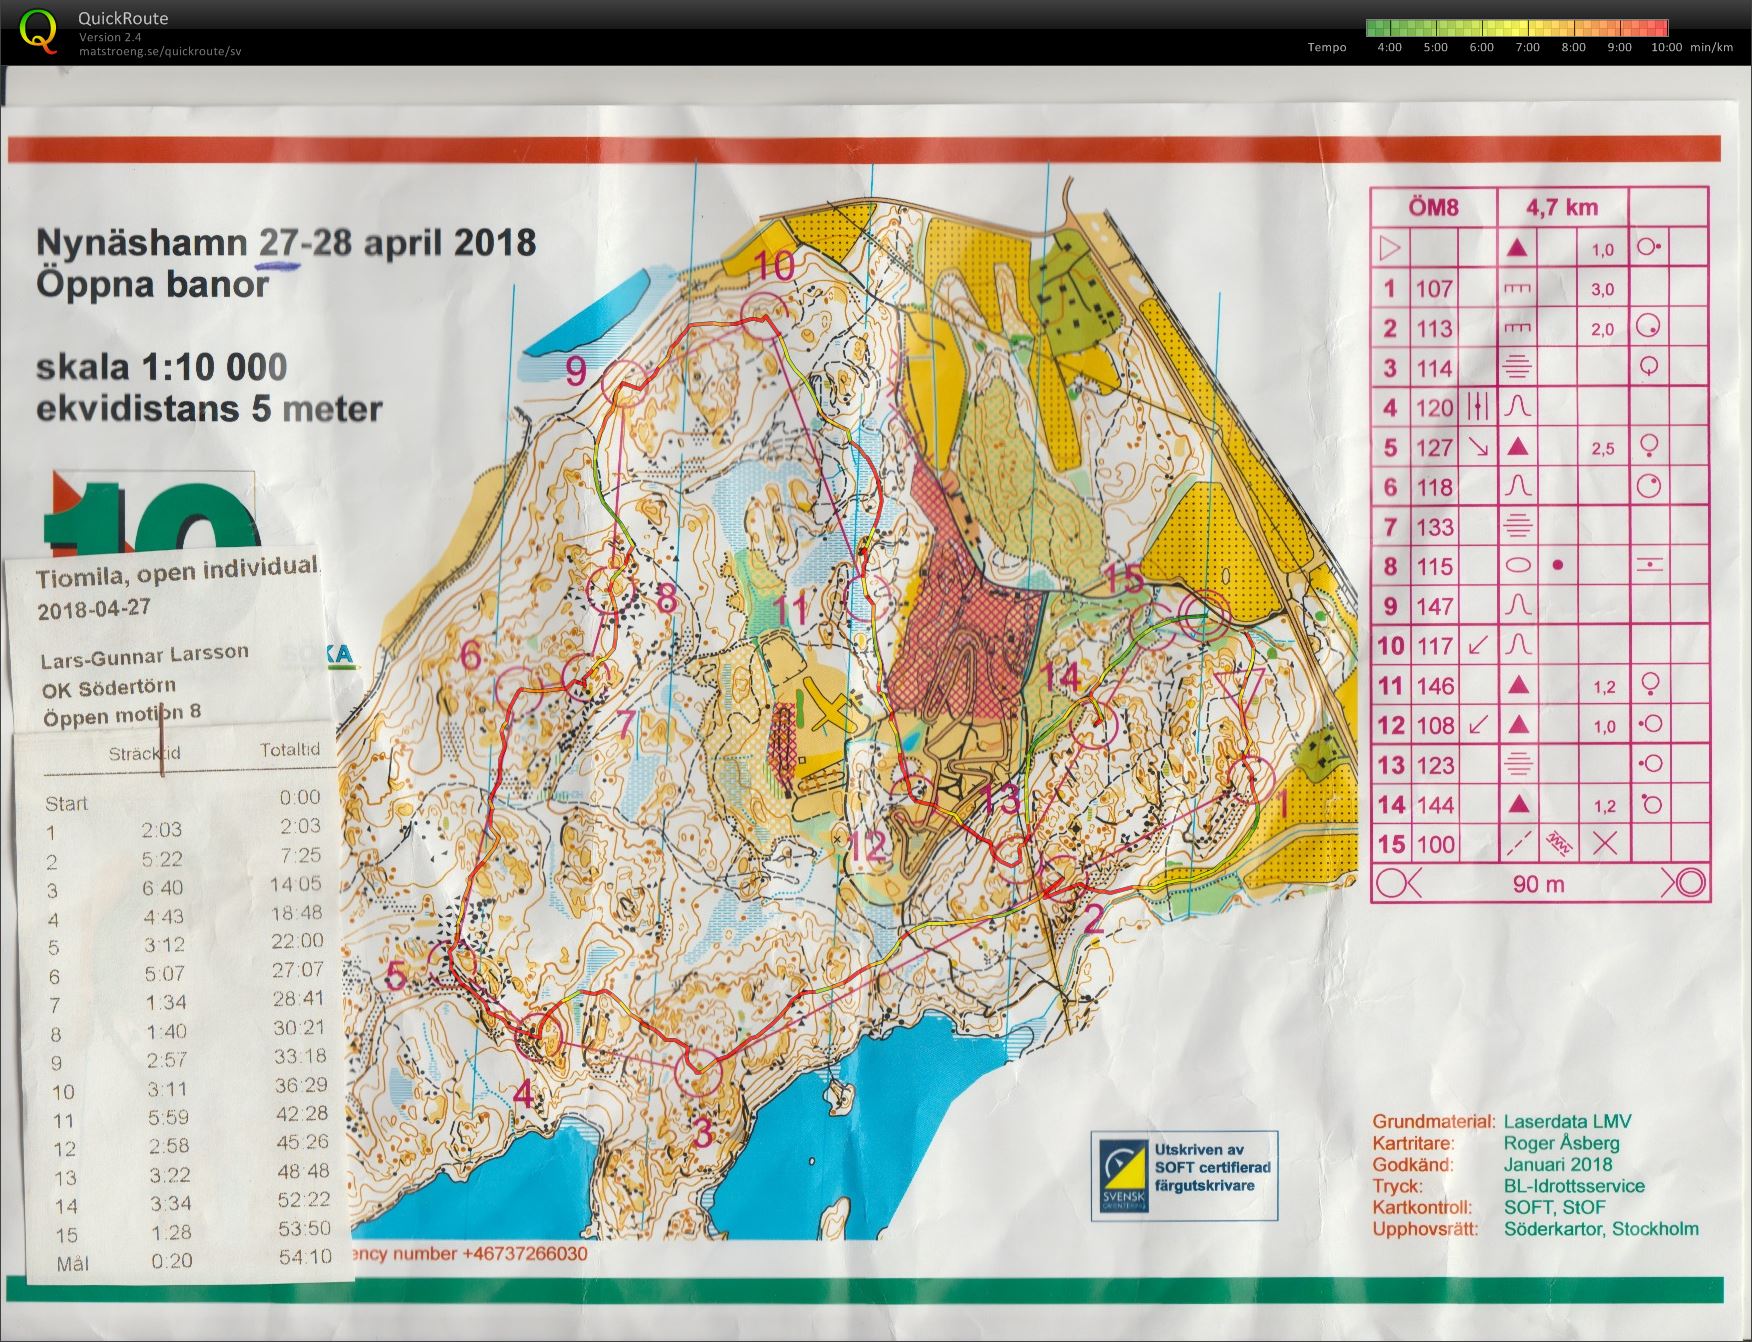Open the matstroeng.se/quickroute/sv link
1752x1342 pixels.
160,51
